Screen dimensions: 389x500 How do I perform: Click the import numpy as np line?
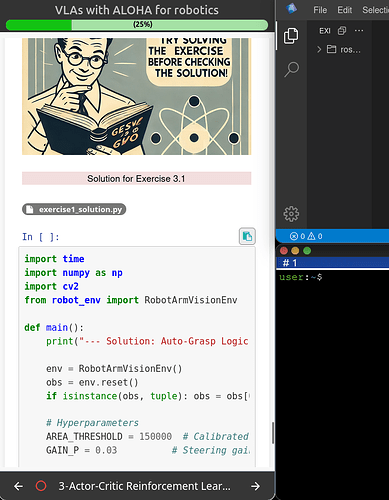[x=73, y=273]
